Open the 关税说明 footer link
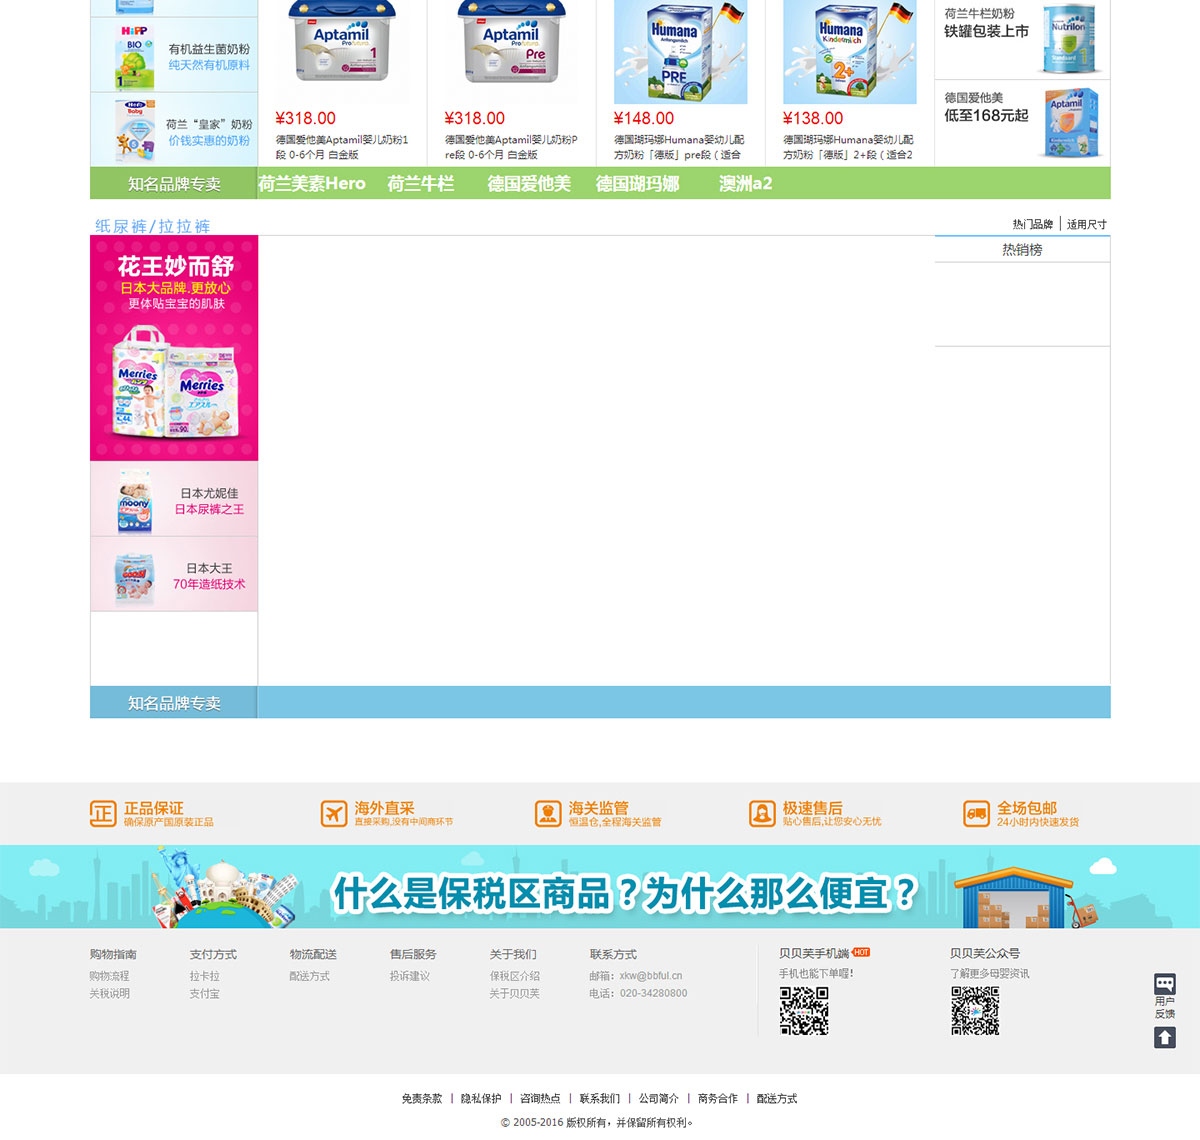The image size is (1200, 1140). pyautogui.click(x=109, y=994)
